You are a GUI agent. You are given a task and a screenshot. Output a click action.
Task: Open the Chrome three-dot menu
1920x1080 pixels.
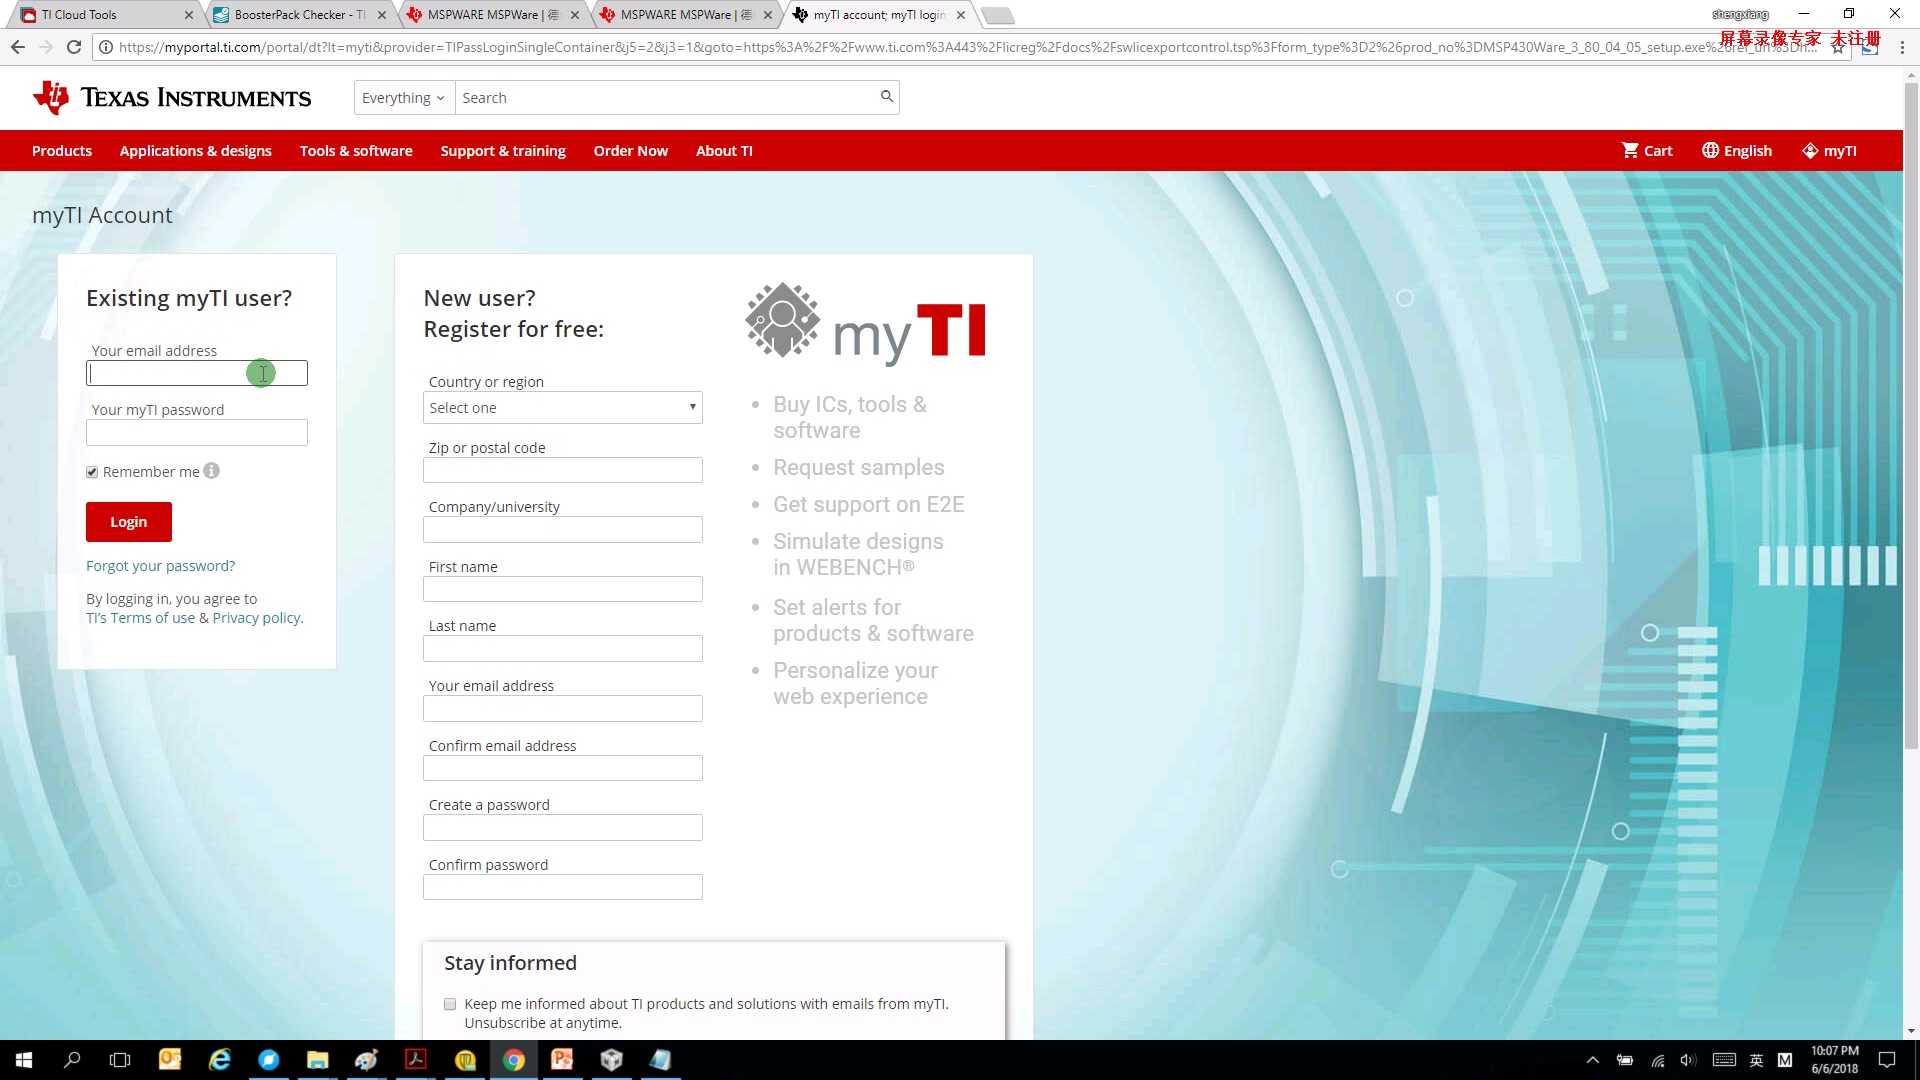[1902, 47]
